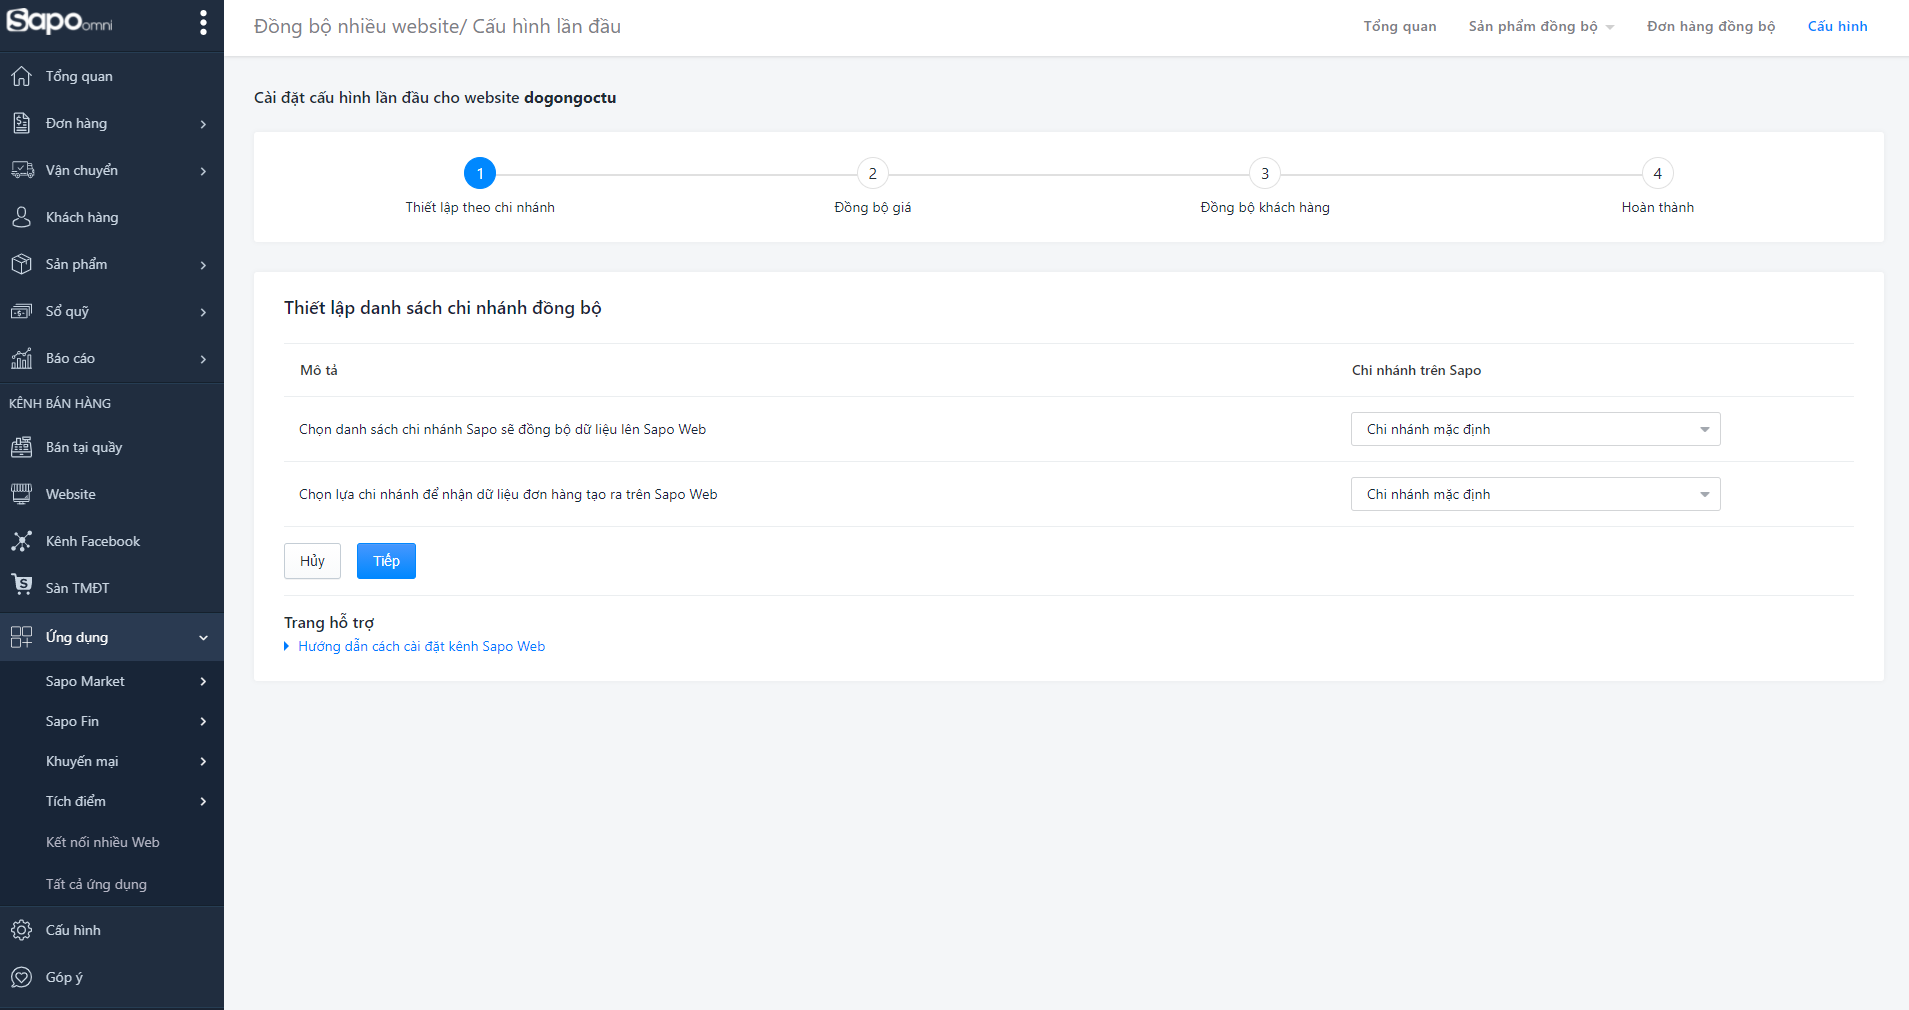1909x1010 pixels.
Task: Click step 4 Hoàn thành
Action: point(1658,173)
